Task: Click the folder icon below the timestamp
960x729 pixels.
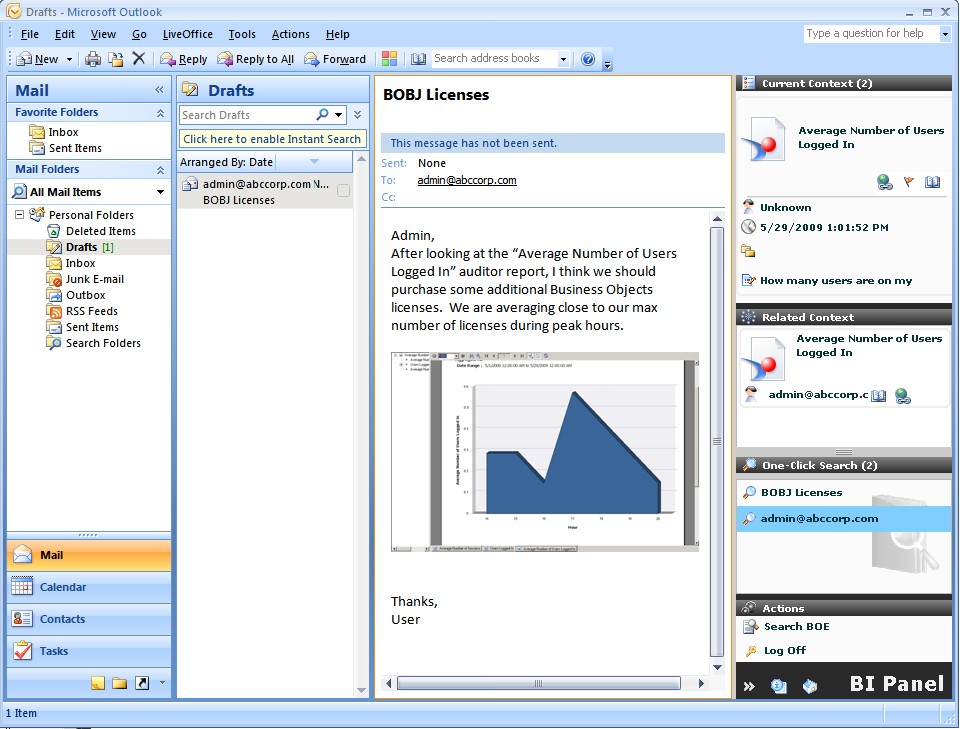Action: pos(748,251)
